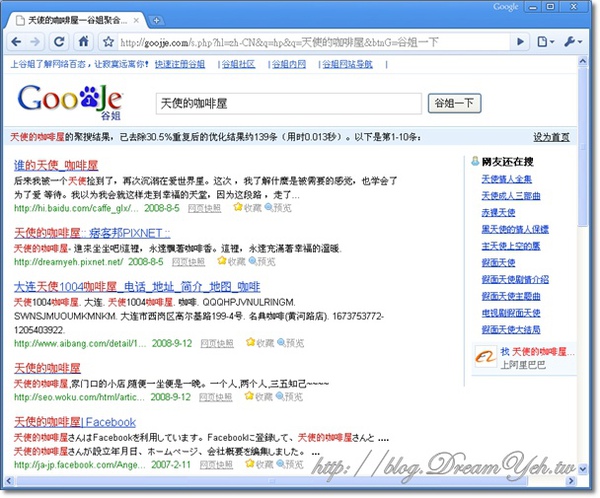600x498 pixels.
Task: Open result 天使的咖啡屋 | Facebook
Action: [75, 422]
